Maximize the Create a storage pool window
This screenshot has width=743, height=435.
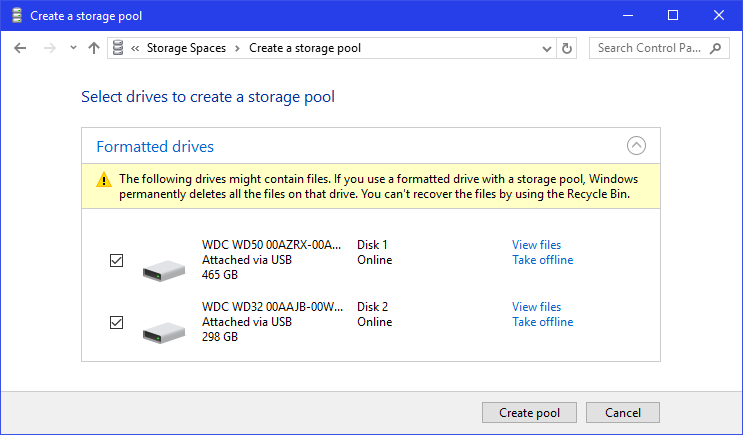click(x=673, y=16)
